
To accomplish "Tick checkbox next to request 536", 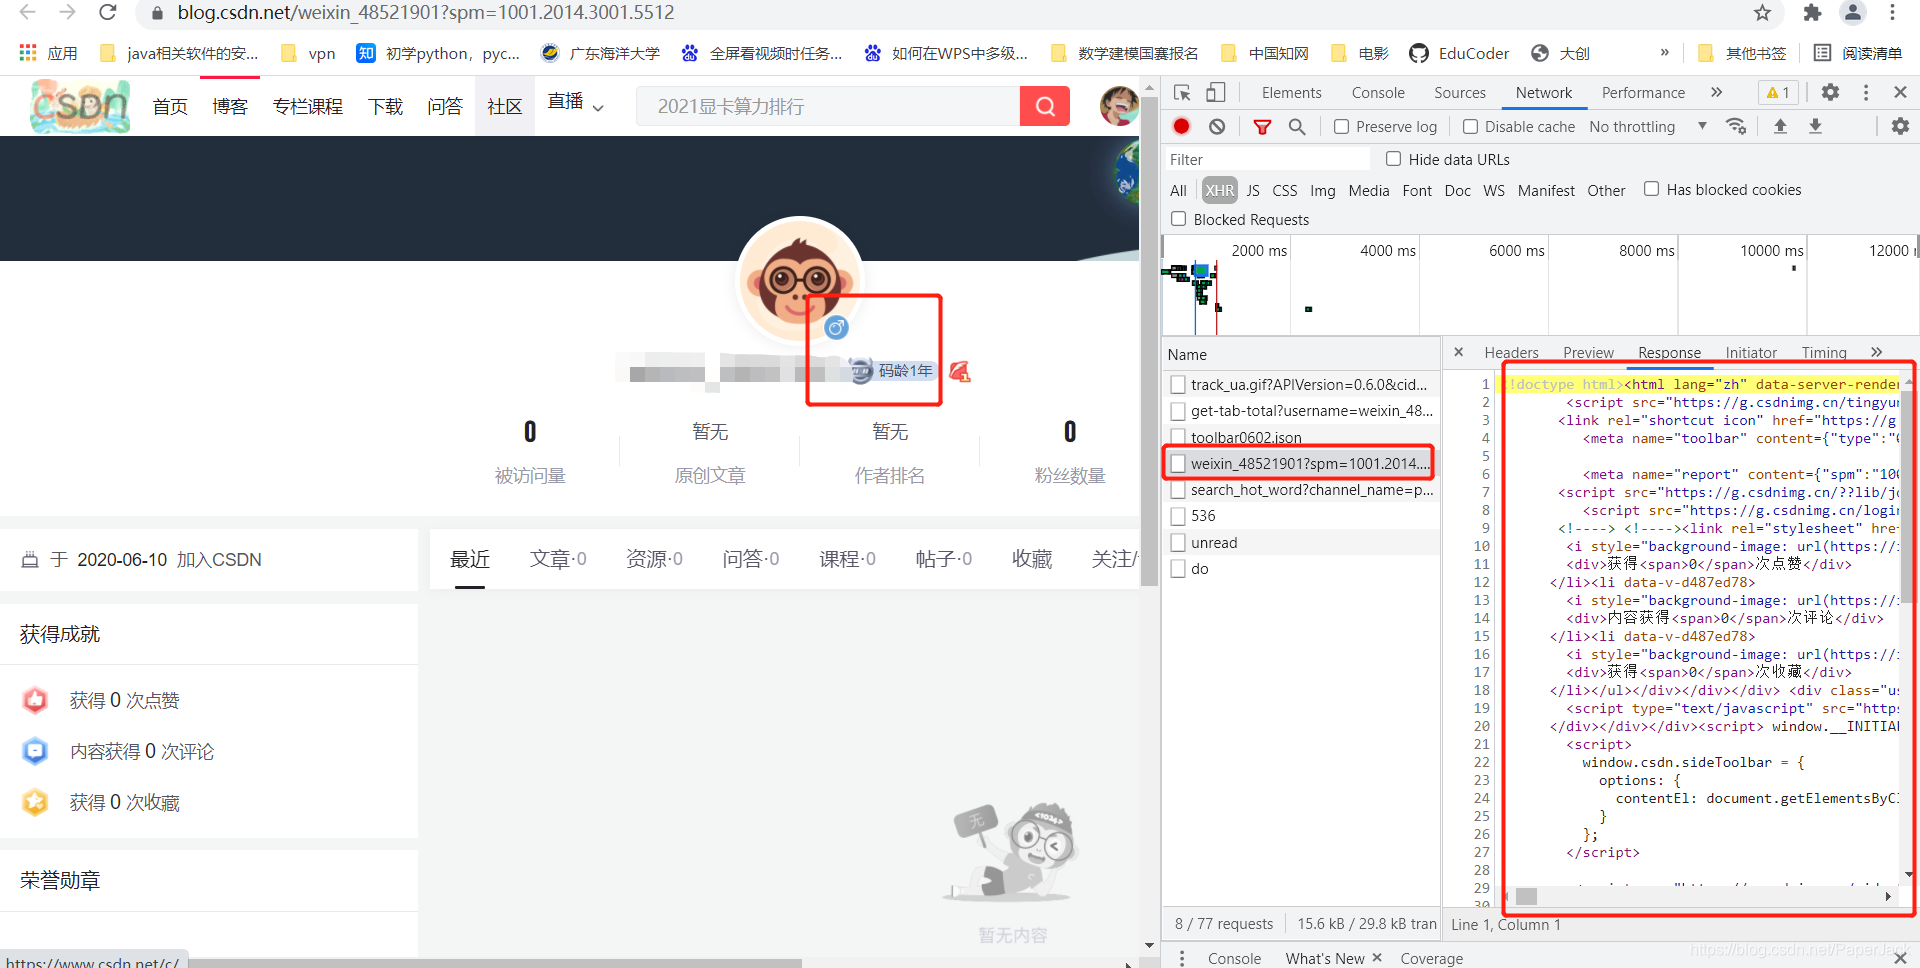I will click(x=1178, y=516).
